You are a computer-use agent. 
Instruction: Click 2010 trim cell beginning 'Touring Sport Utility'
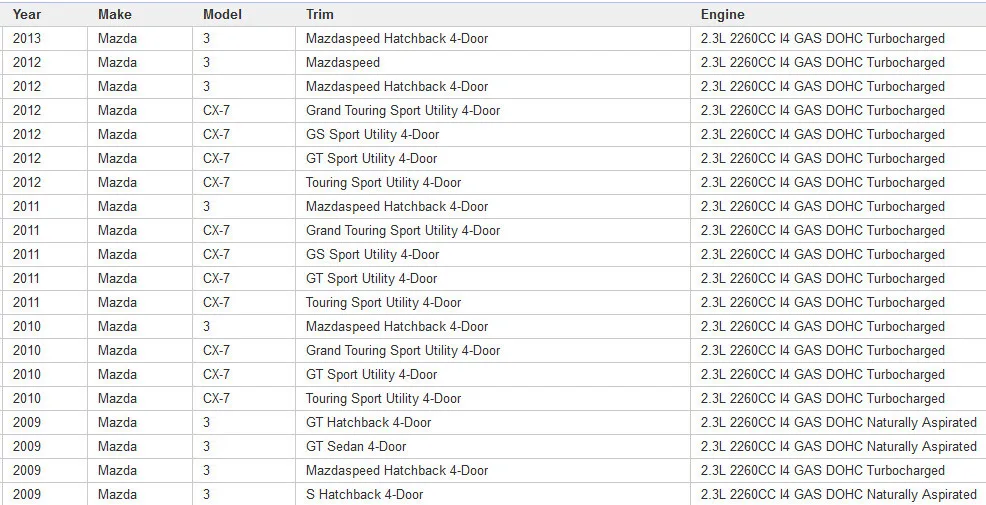tap(493, 398)
